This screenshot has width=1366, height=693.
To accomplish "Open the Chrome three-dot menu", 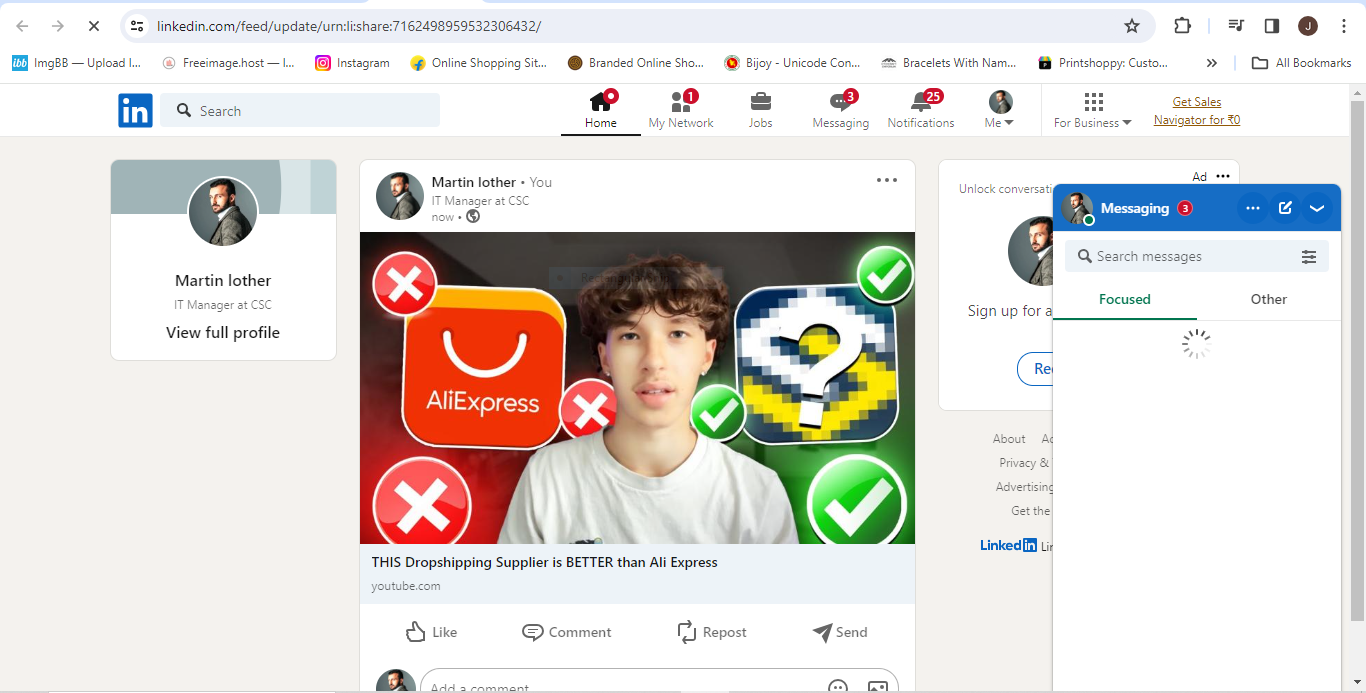I will [x=1343, y=26].
